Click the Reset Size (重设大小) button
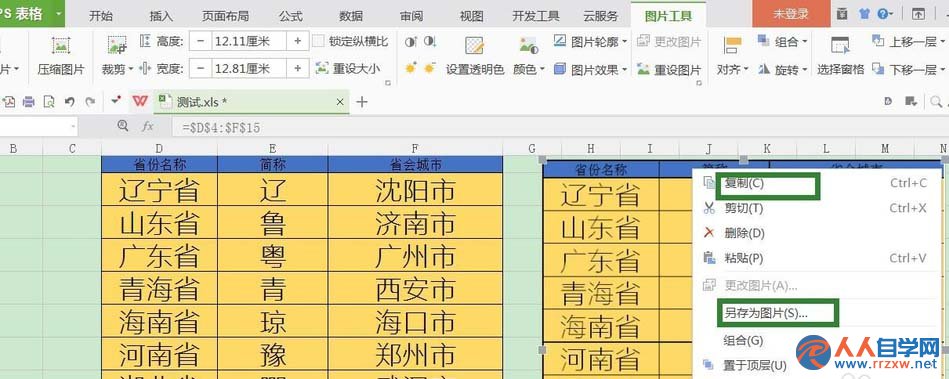This screenshot has width=949, height=379. coord(349,68)
